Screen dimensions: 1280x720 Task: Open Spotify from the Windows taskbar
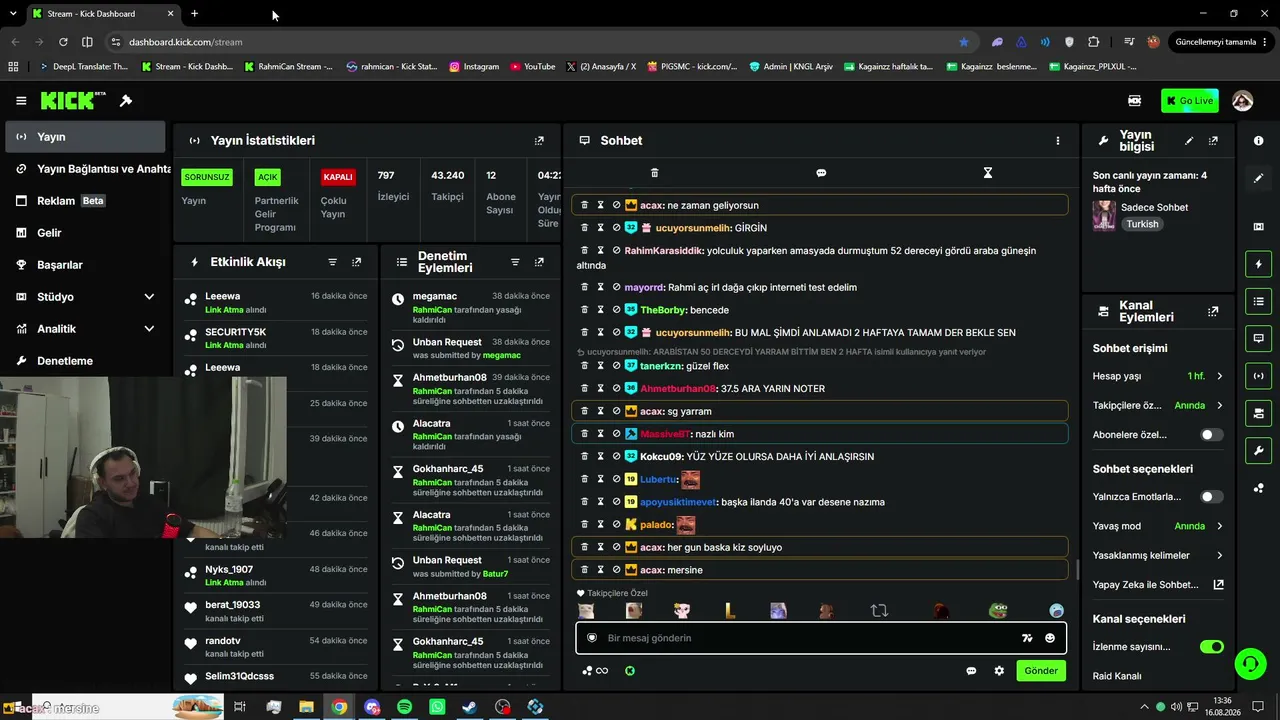[x=404, y=707]
